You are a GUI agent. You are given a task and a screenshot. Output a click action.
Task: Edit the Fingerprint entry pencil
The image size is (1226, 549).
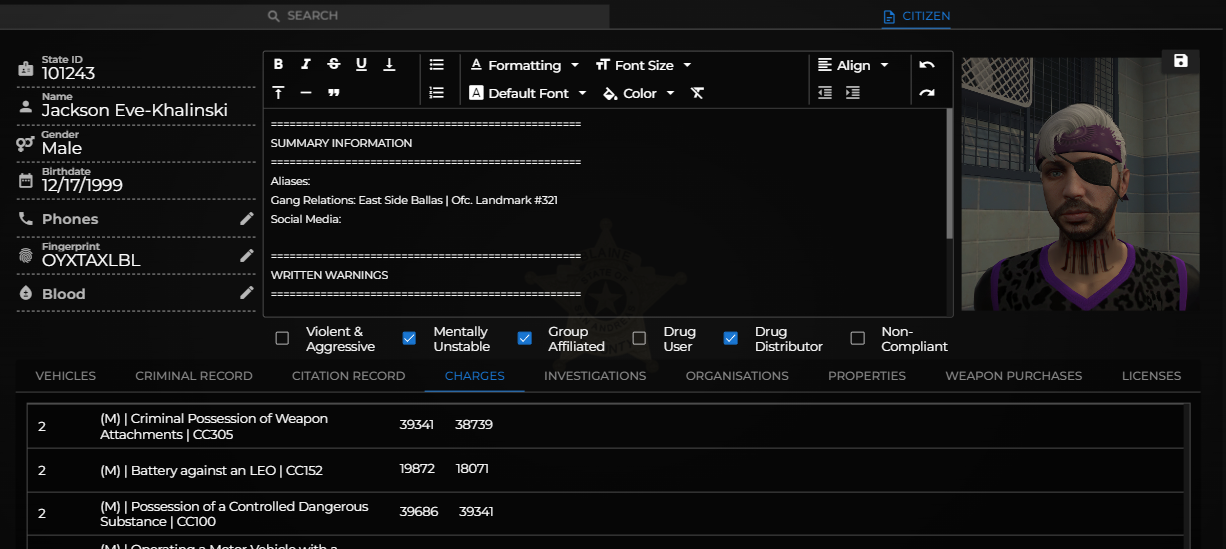247,256
